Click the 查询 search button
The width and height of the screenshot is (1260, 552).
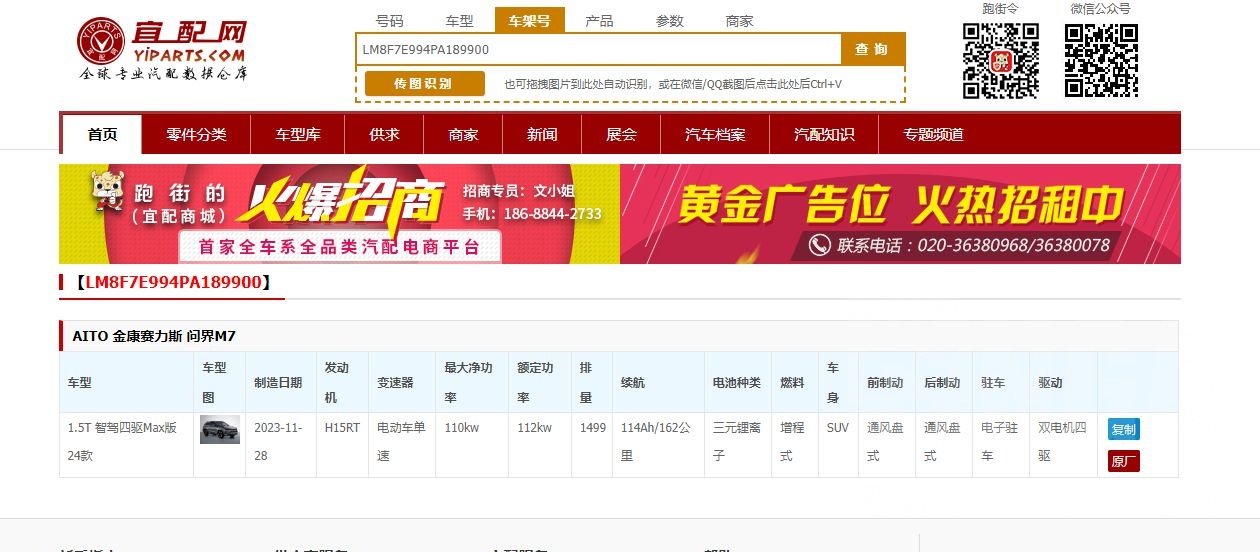873,49
